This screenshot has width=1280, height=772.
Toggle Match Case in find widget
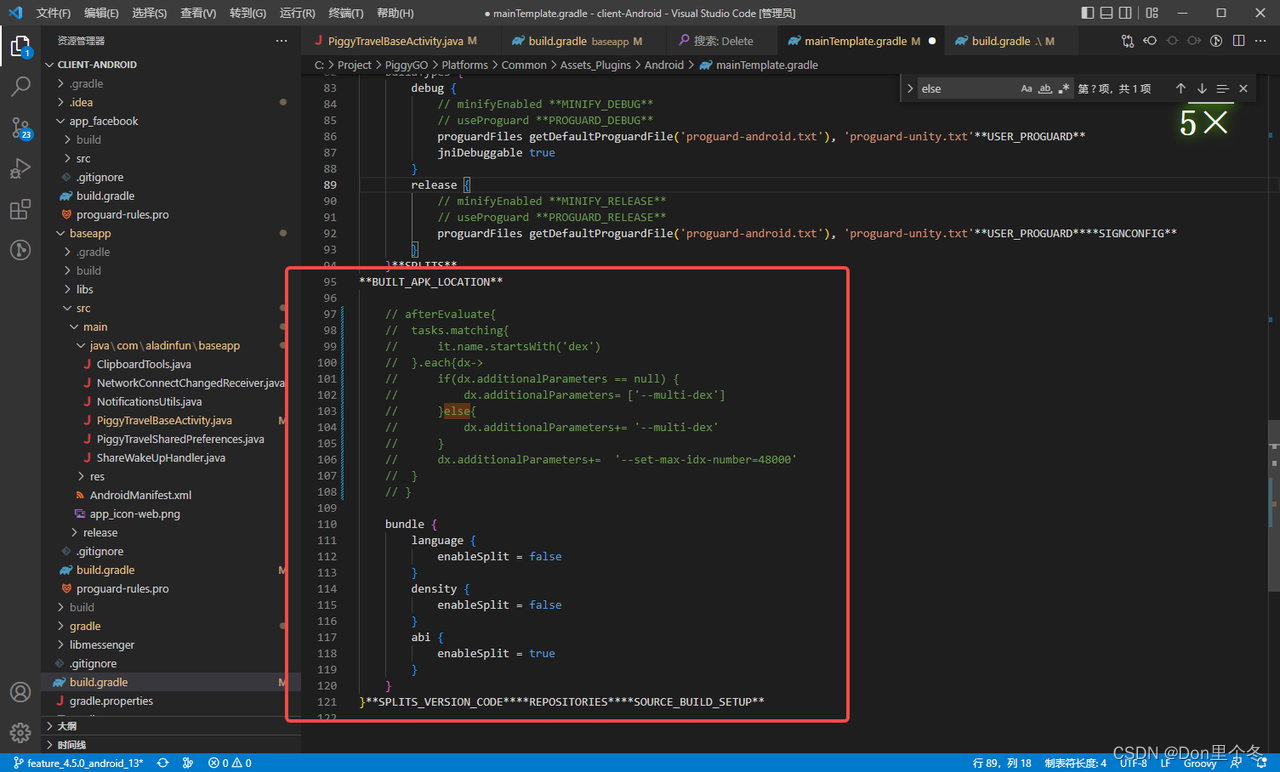1027,89
